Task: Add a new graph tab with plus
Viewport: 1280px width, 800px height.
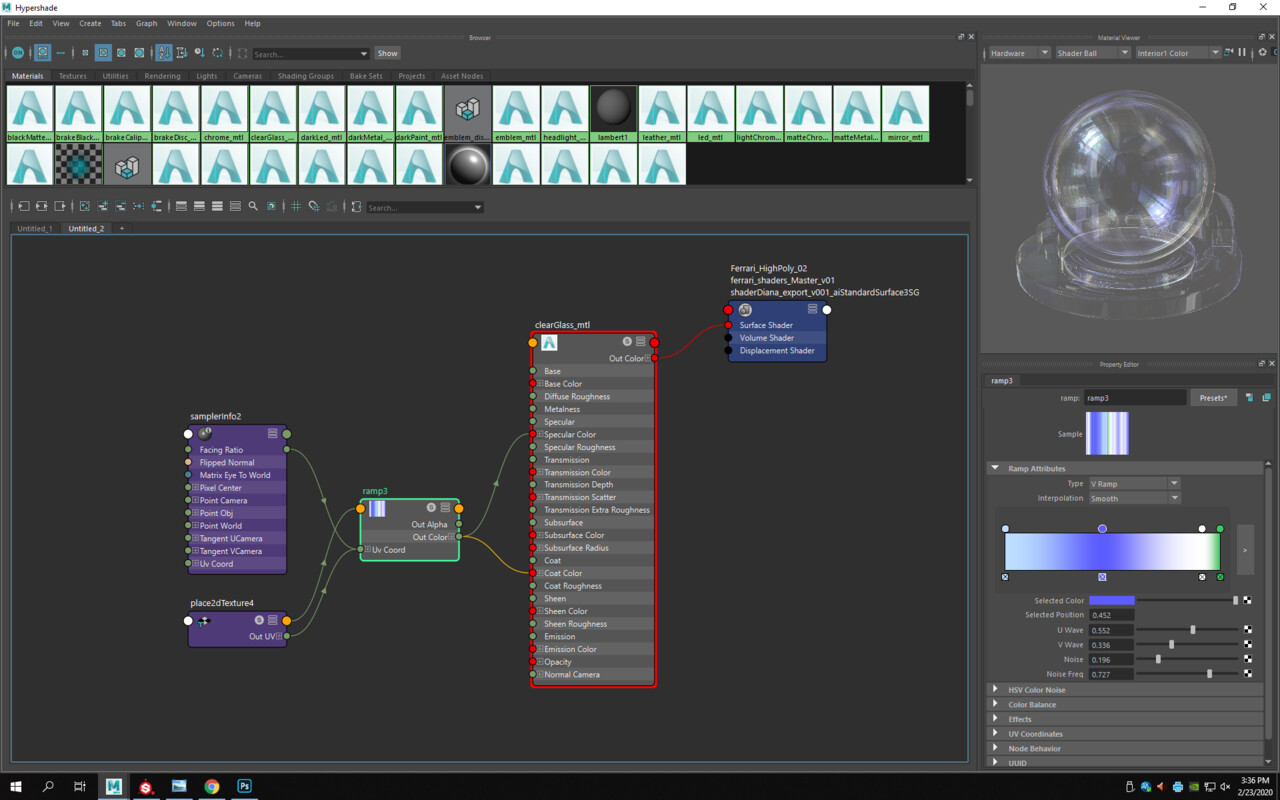Action: pyautogui.click(x=122, y=228)
